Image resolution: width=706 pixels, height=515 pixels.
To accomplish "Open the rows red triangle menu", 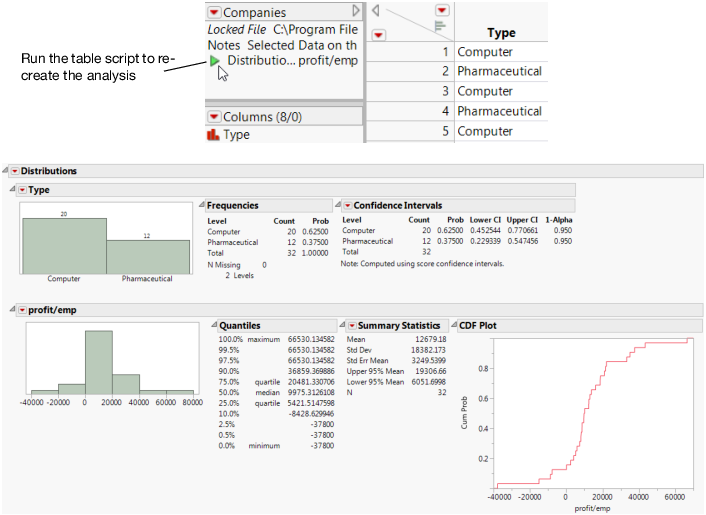I will coord(379,35).
